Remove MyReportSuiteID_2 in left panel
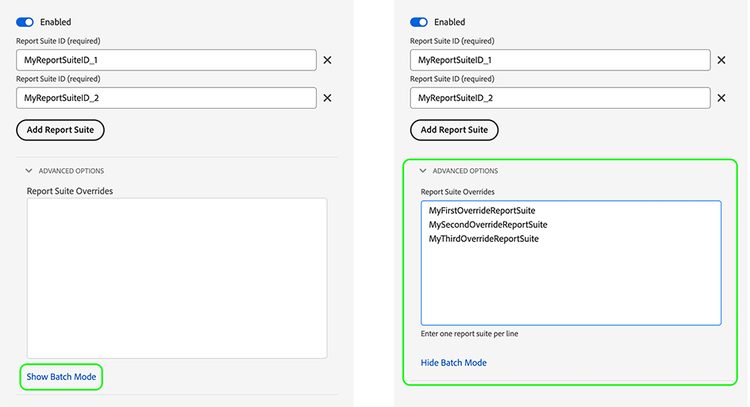The image size is (750, 407). tap(327, 98)
